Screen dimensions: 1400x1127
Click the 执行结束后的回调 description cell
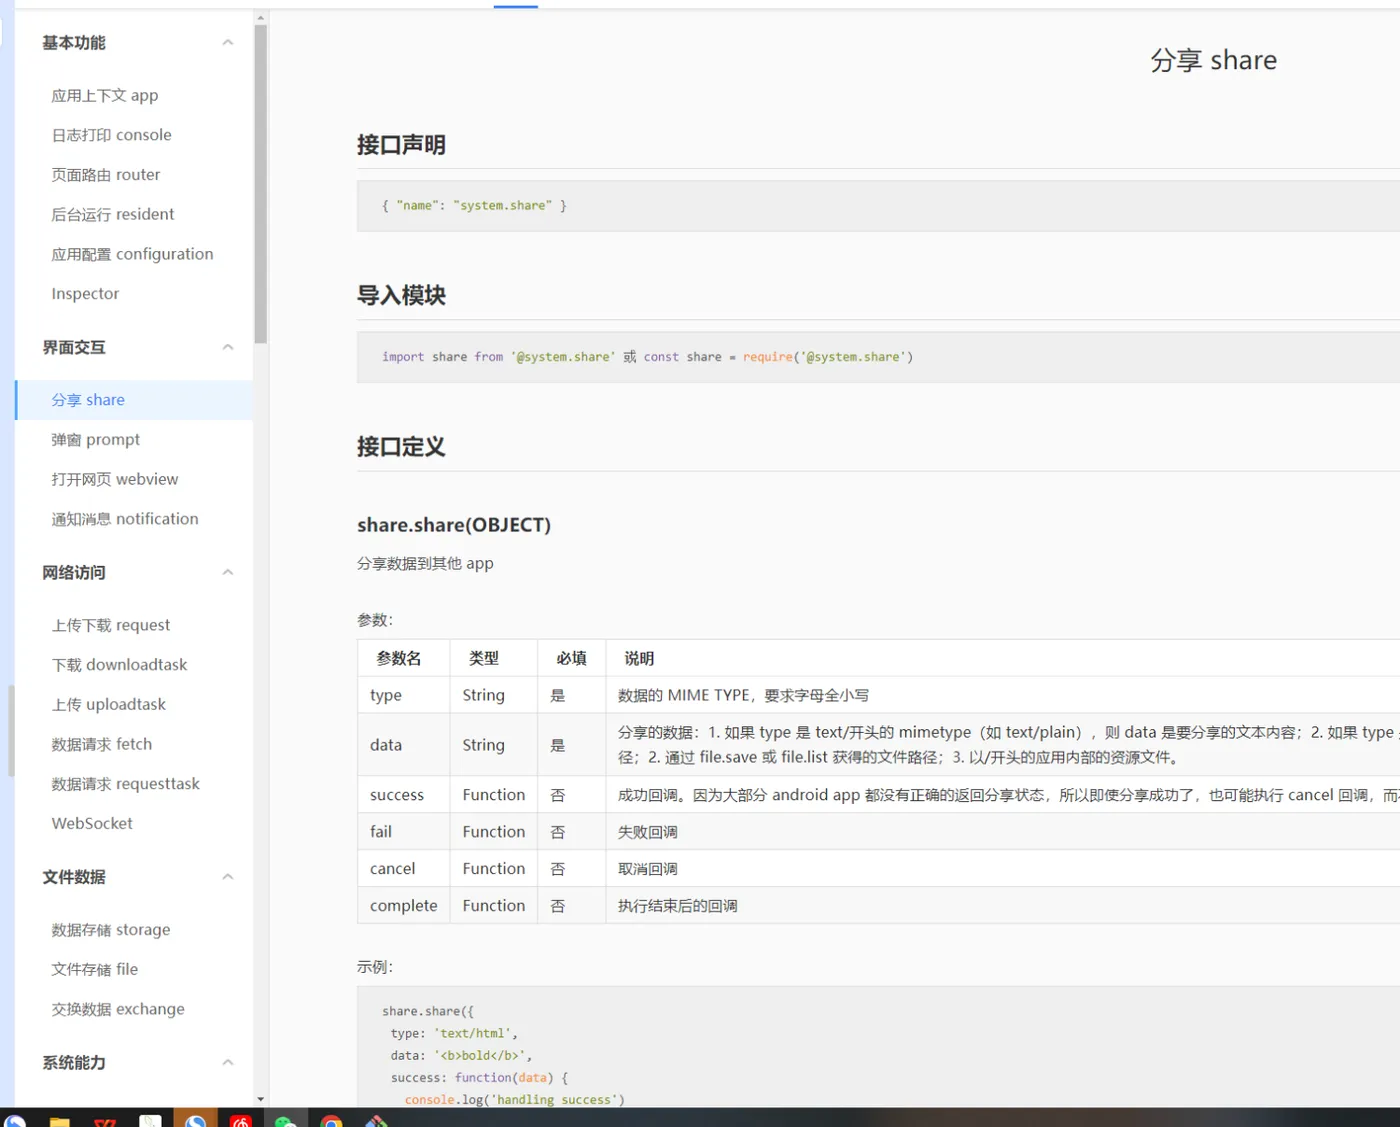pyautogui.click(x=1003, y=906)
